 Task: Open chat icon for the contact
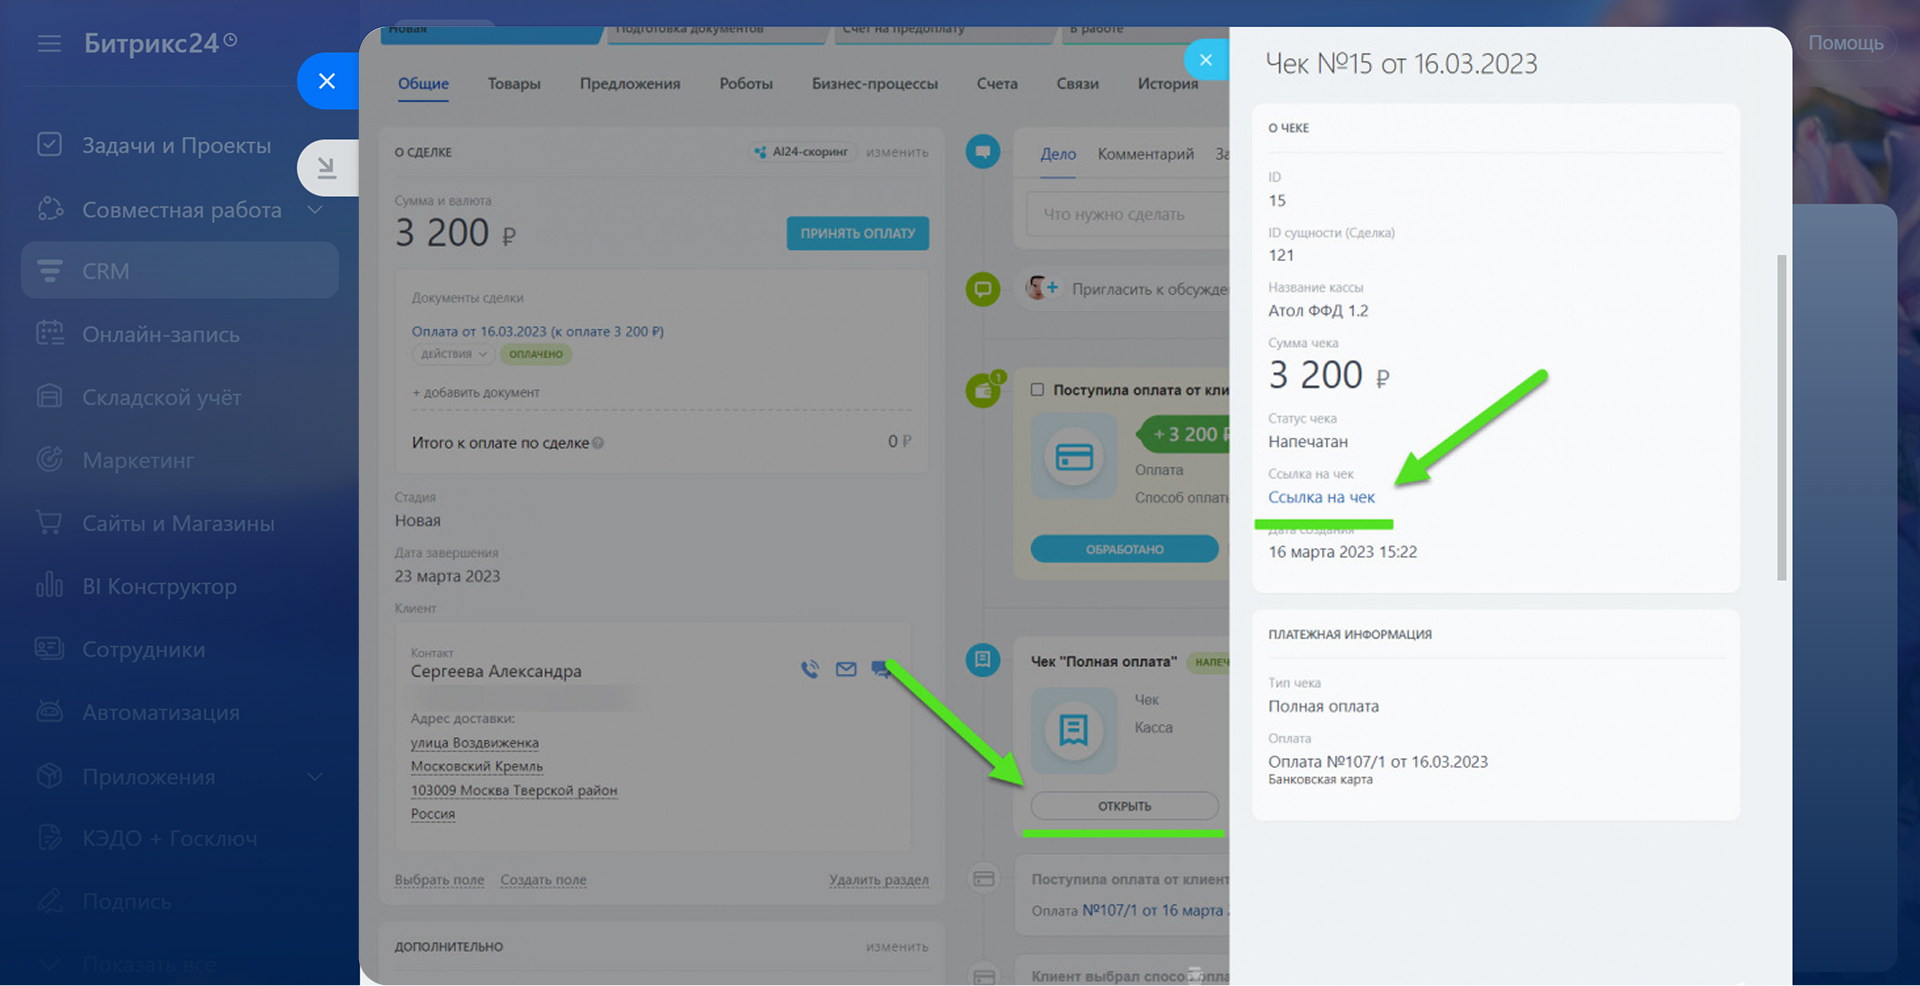point(880,669)
